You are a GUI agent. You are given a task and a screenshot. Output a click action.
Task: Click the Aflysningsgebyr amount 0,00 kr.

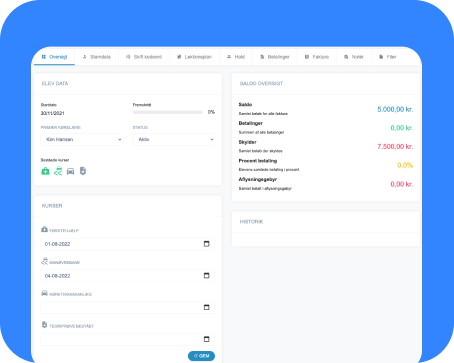(402, 184)
